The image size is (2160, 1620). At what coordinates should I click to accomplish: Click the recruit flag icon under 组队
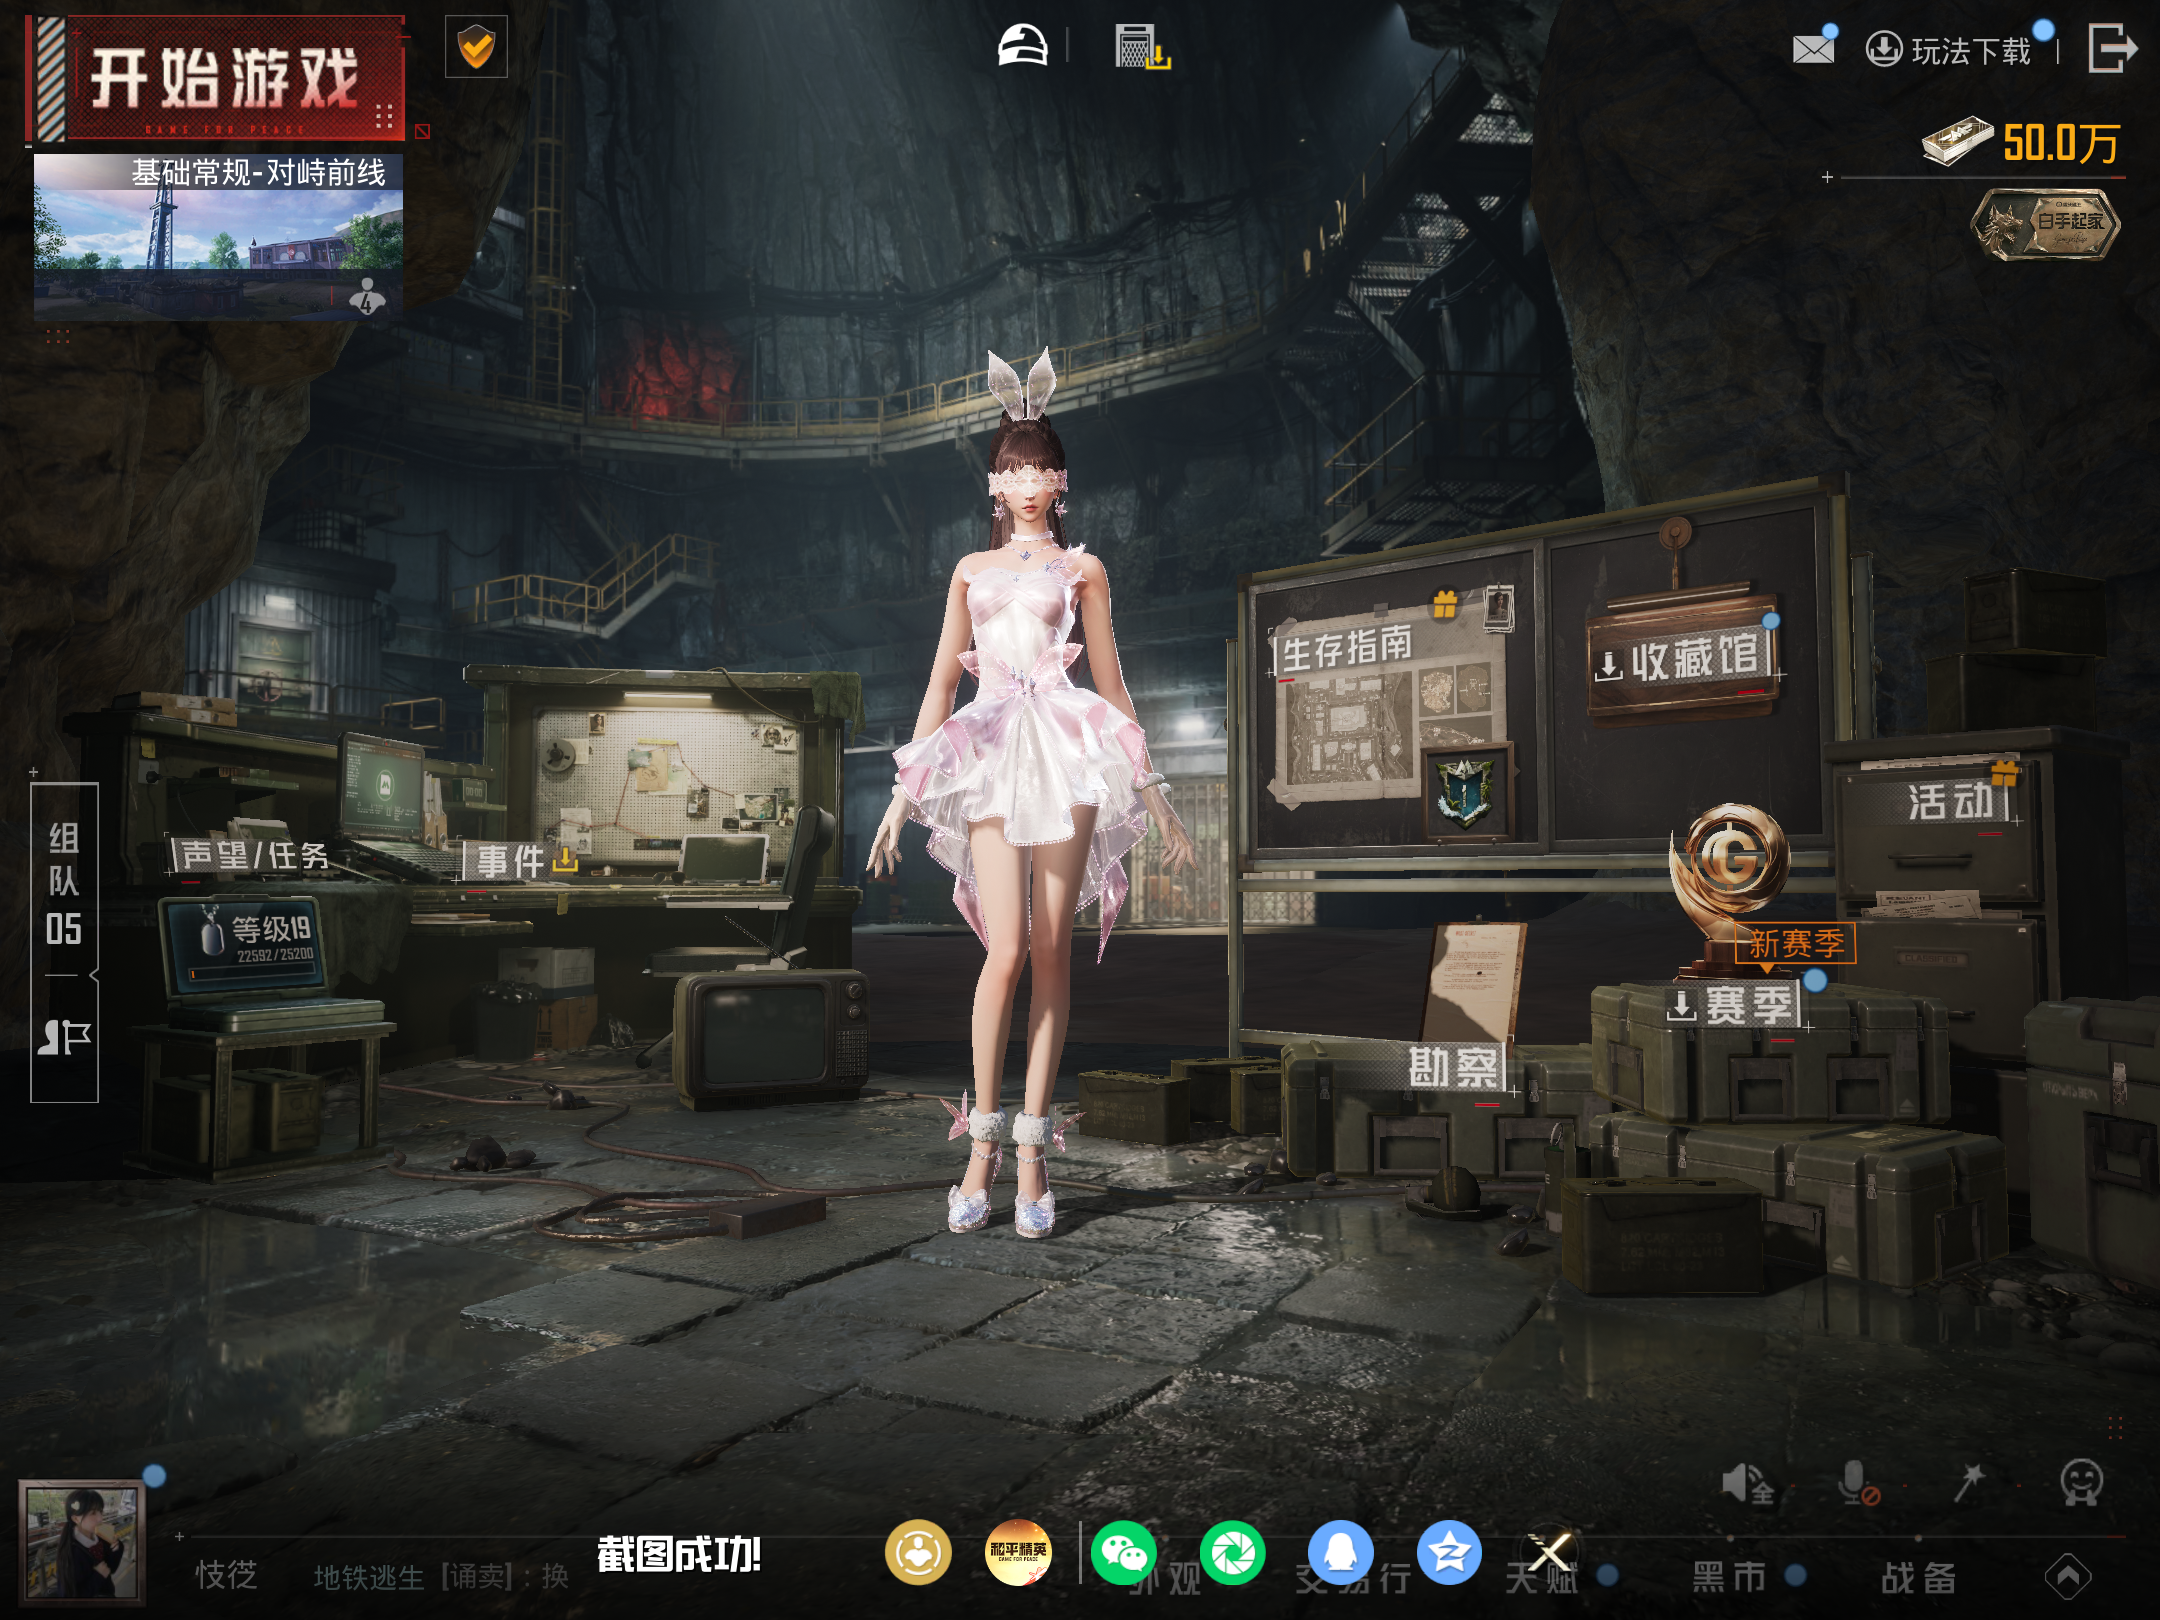(x=64, y=1037)
